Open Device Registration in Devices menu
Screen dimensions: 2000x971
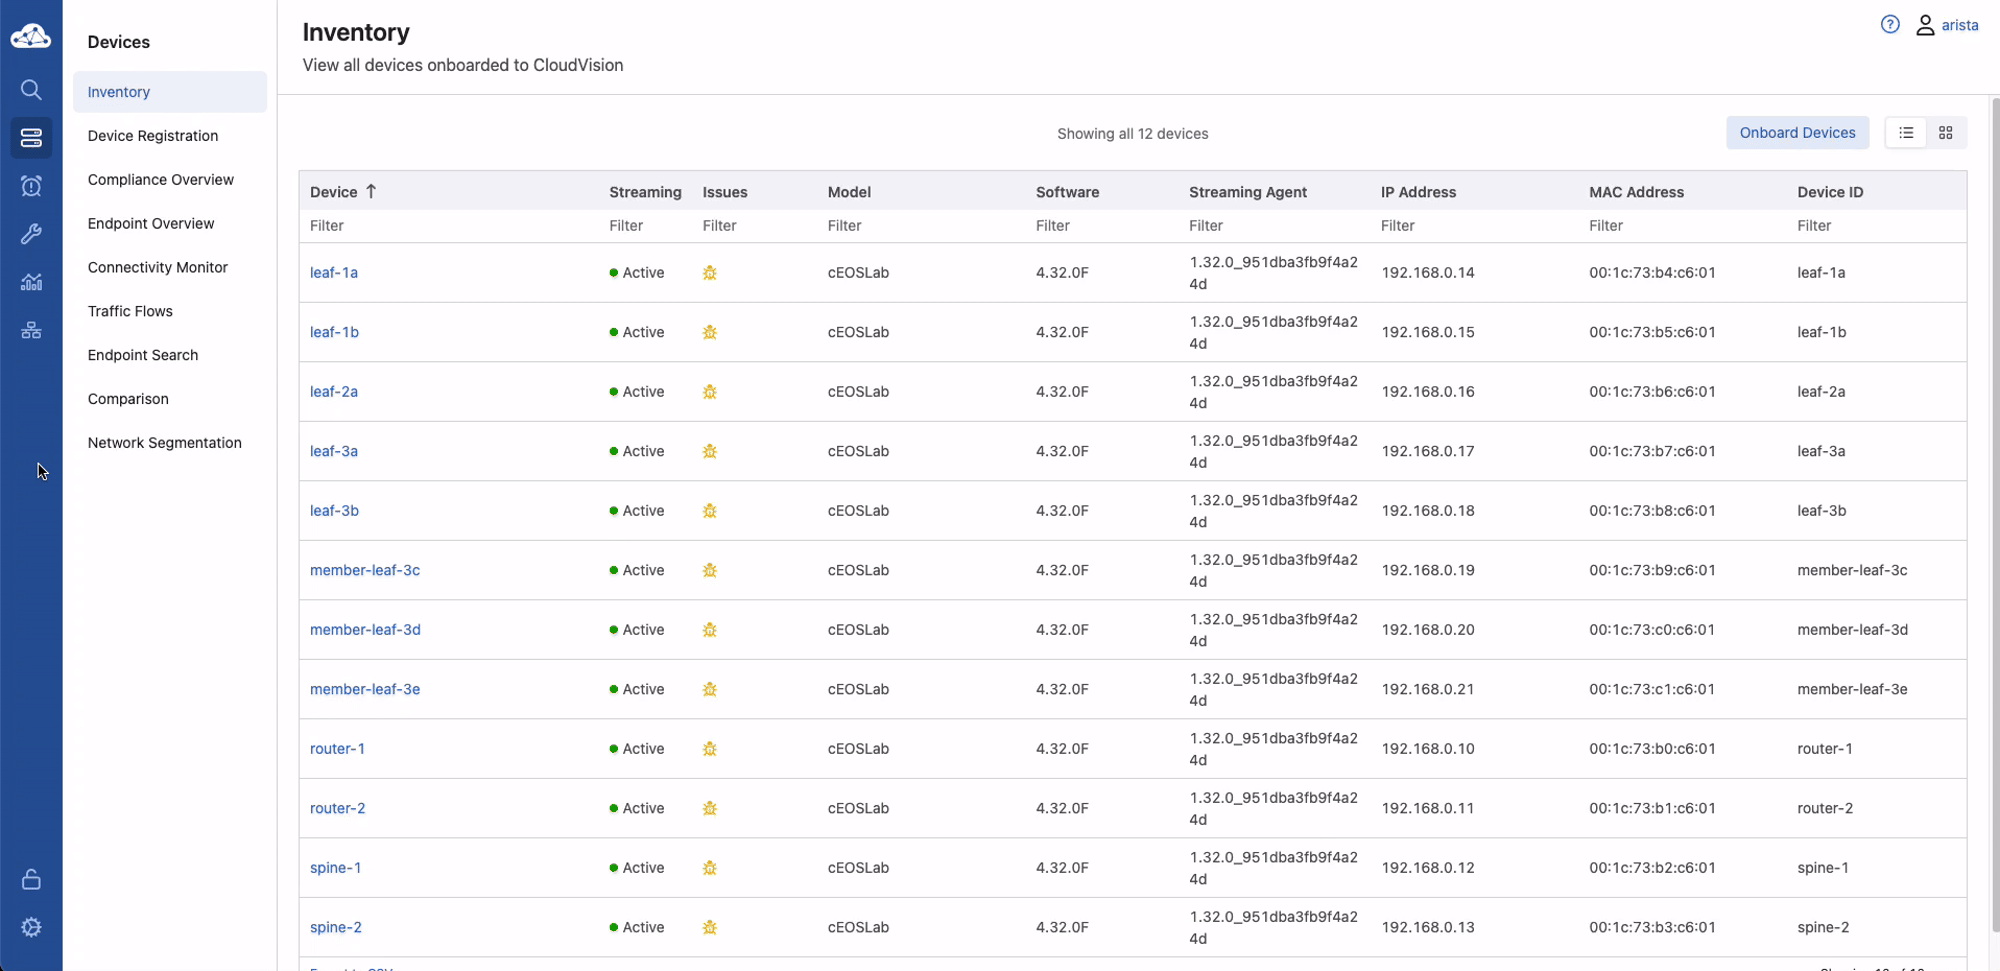click(x=152, y=136)
